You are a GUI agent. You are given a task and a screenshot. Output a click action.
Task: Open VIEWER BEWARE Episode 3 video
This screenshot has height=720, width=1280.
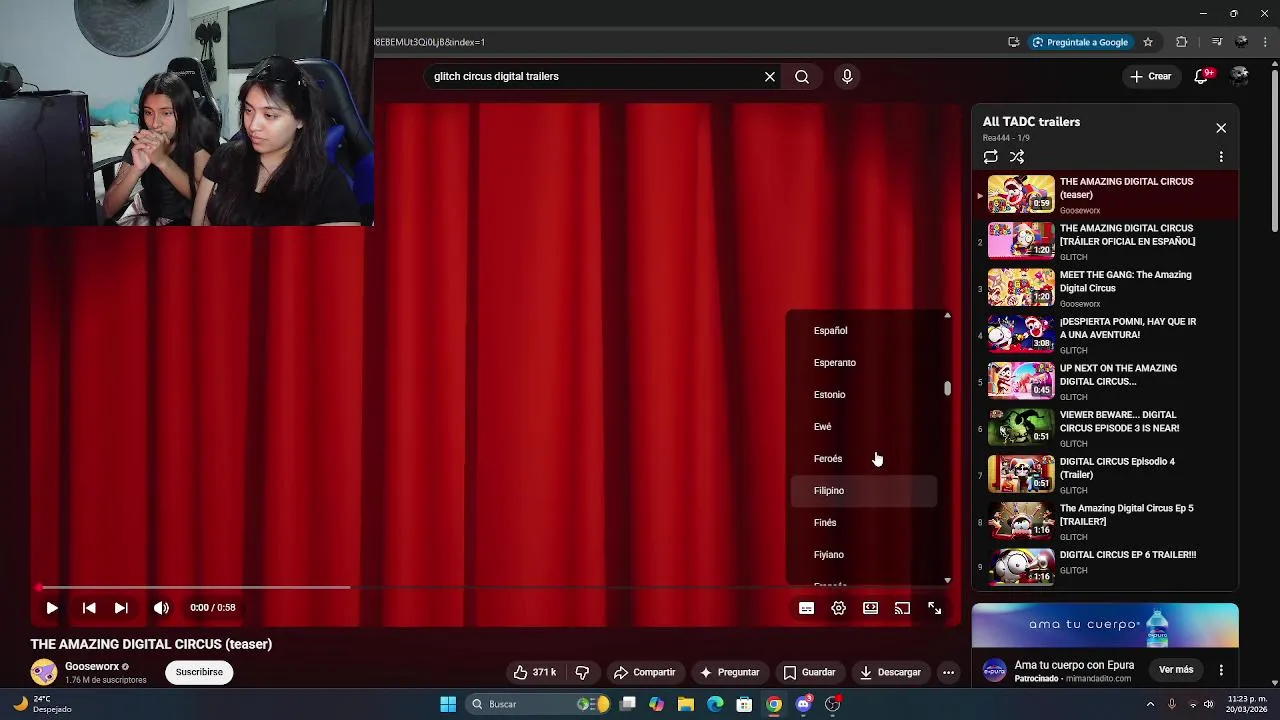[x=1105, y=428]
